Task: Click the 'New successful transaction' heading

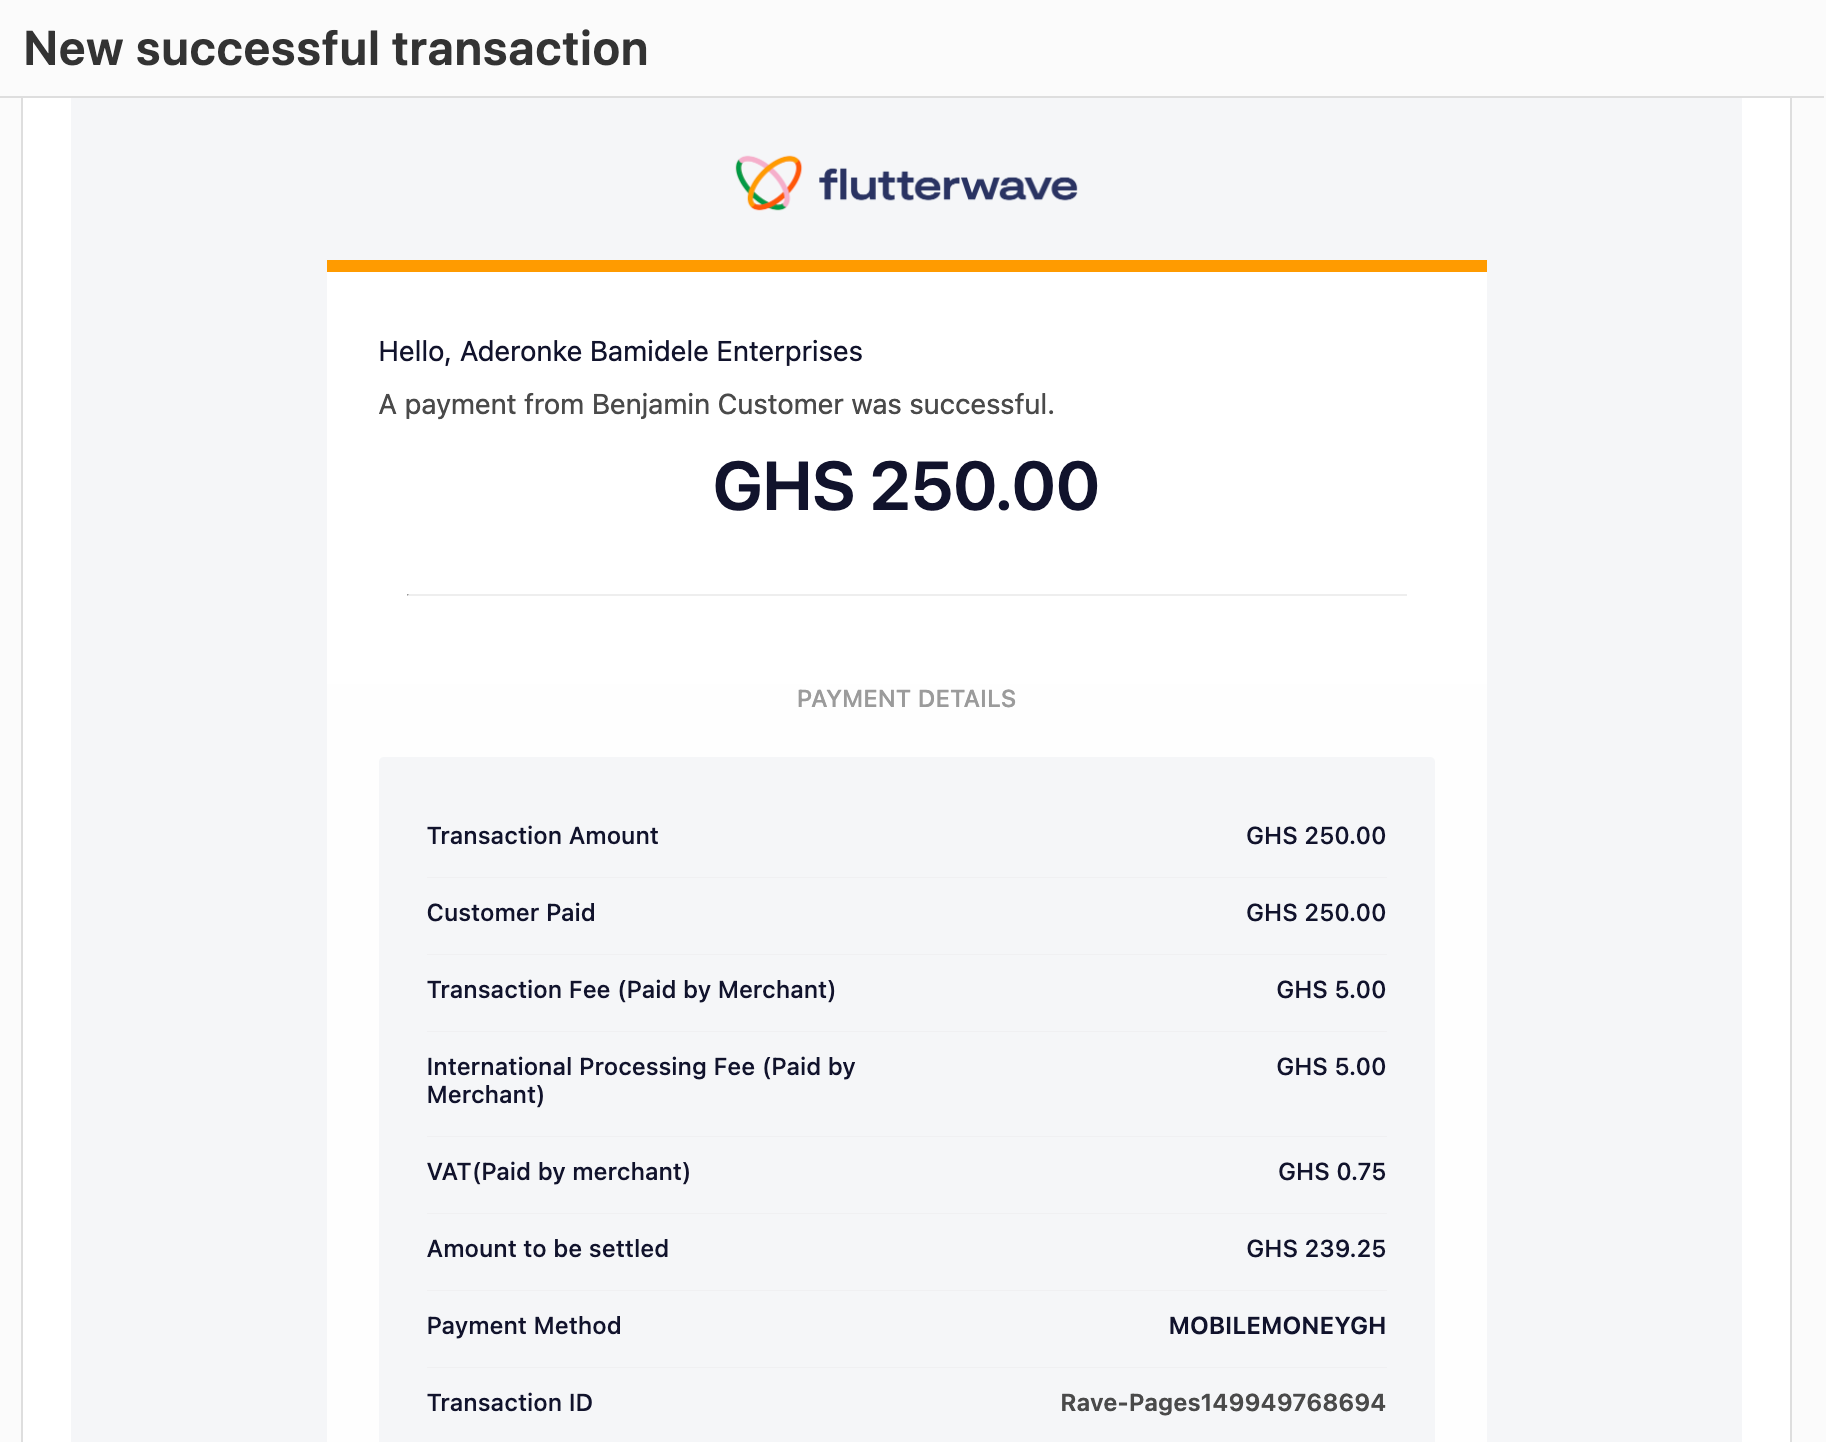Action: [x=336, y=48]
